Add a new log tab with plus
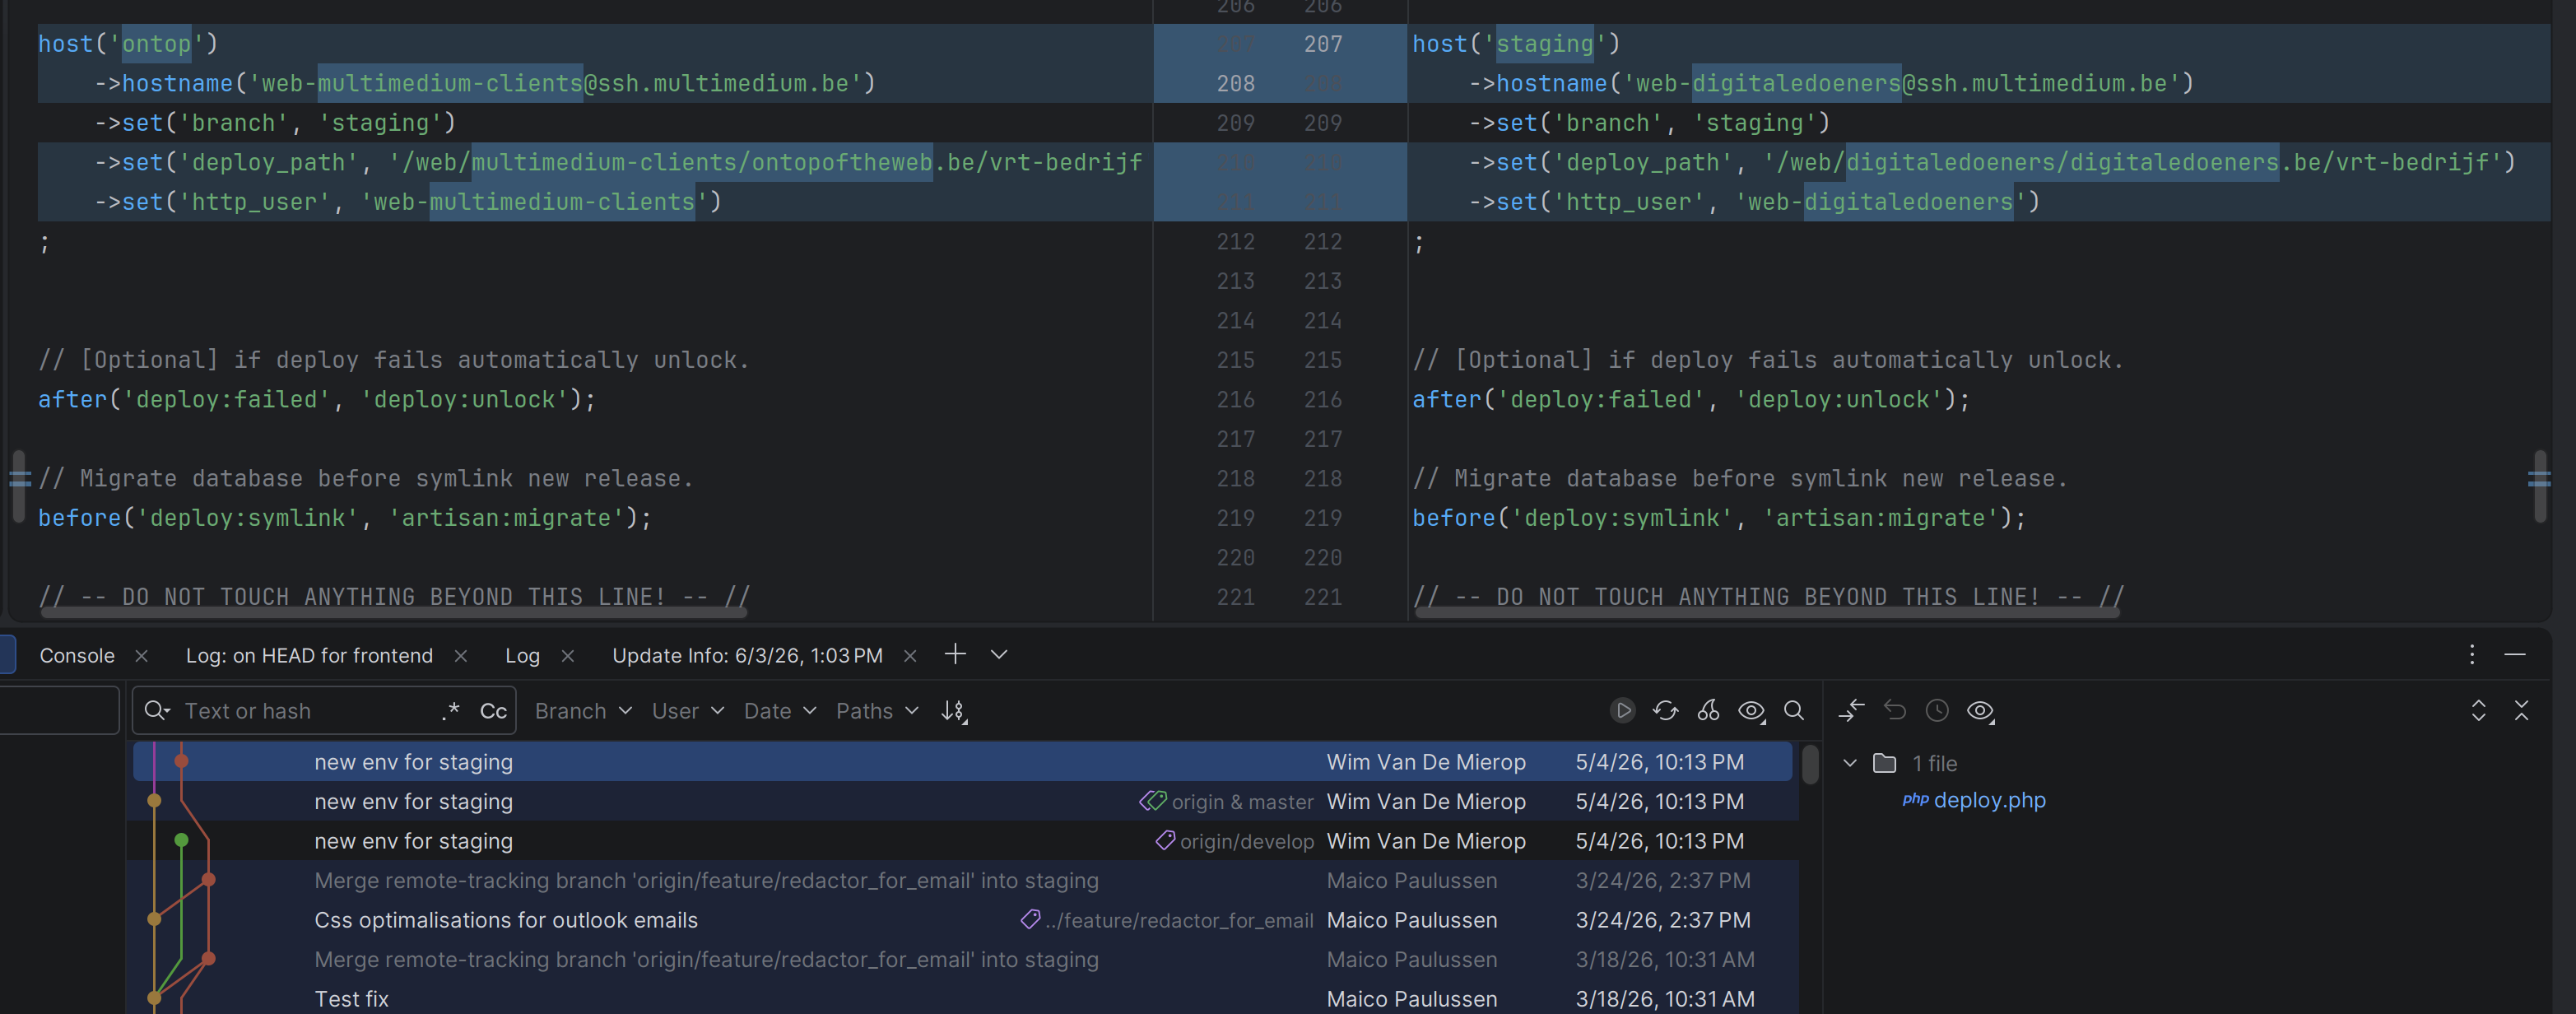 [955, 654]
